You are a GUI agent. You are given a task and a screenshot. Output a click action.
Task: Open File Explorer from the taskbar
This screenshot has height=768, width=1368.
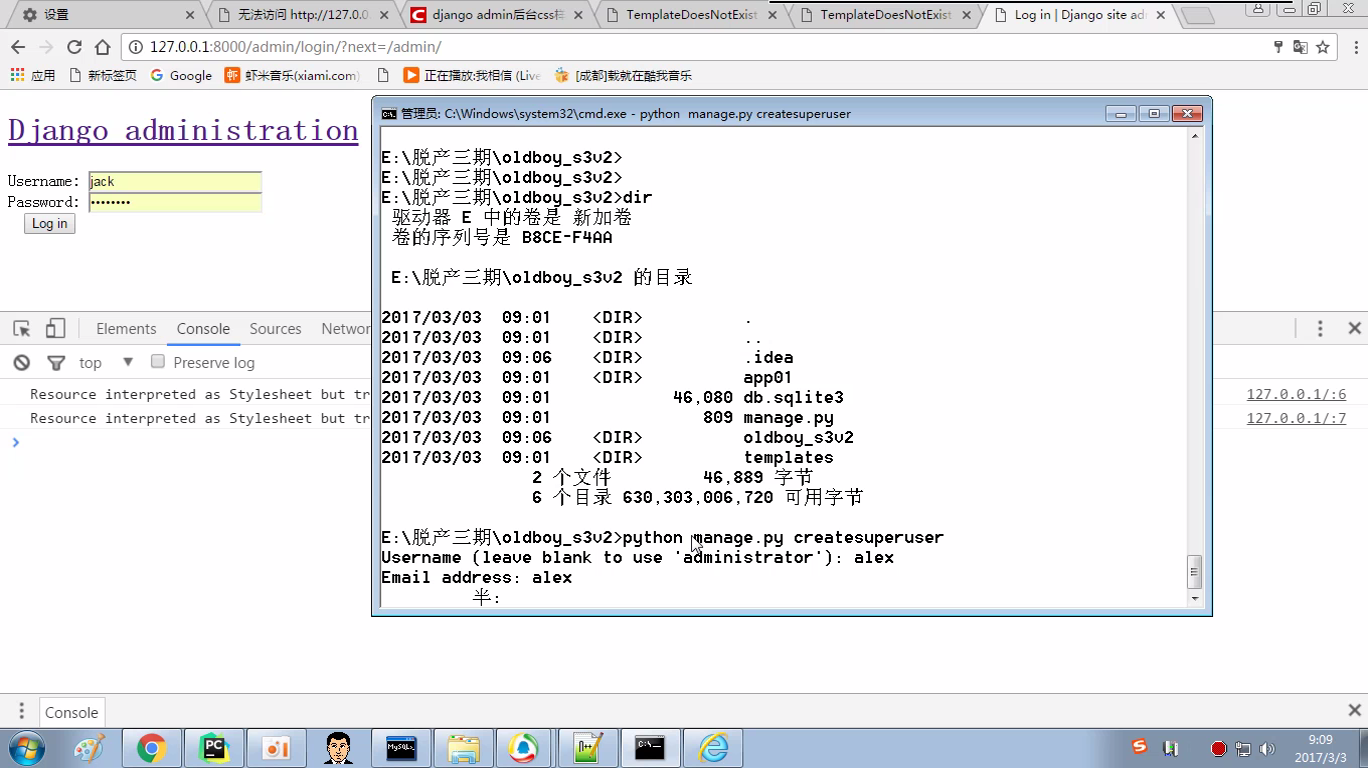(x=463, y=748)
